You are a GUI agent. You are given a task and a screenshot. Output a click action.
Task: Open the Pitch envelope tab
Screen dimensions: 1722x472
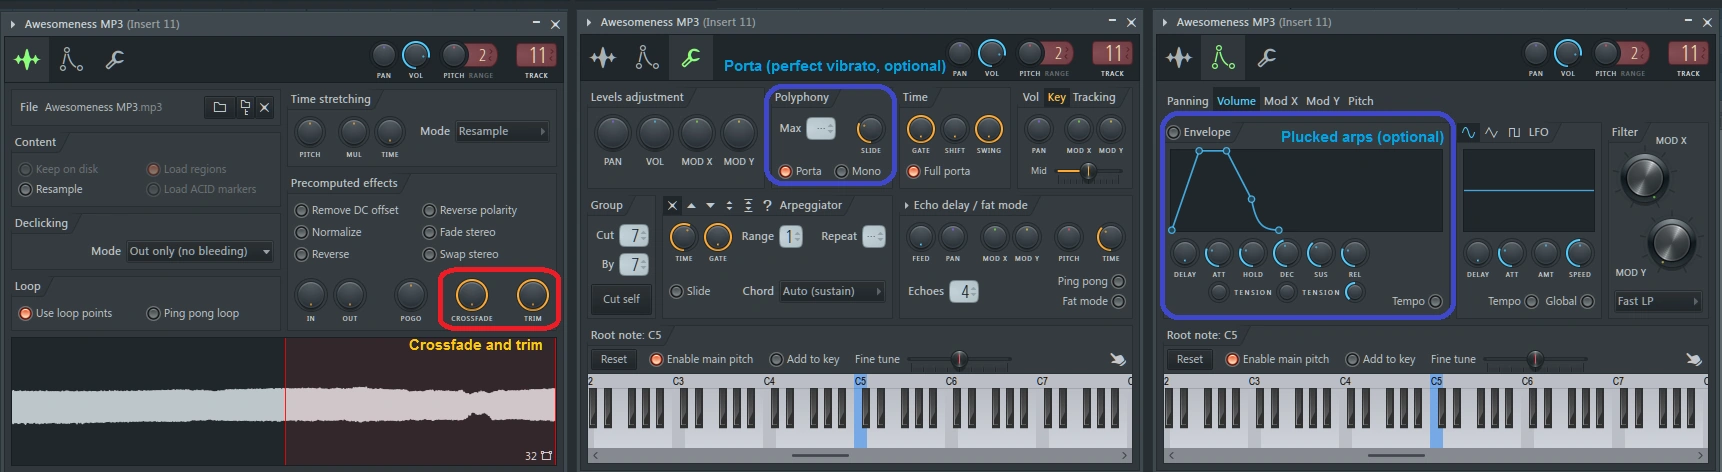point(1360,101)
